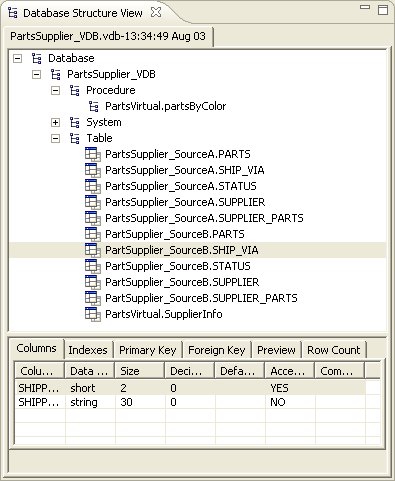Open the Row Count tab
395x481 pixels.
point(334,350)
